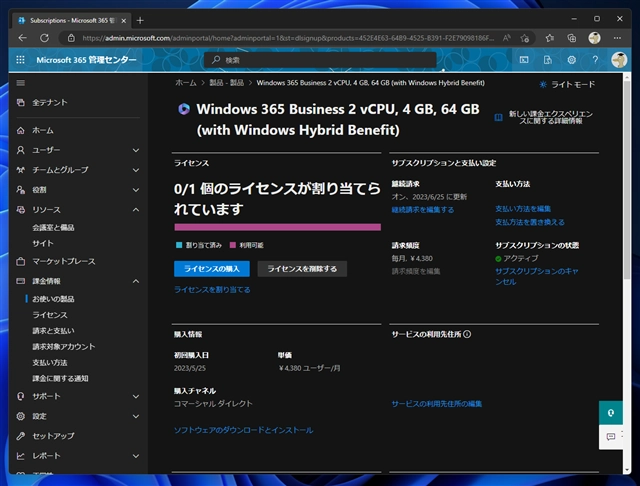Click the マーケットプレース bag icon
The height and width of the screenshot is (486, 640).
(x=20, y=262)
